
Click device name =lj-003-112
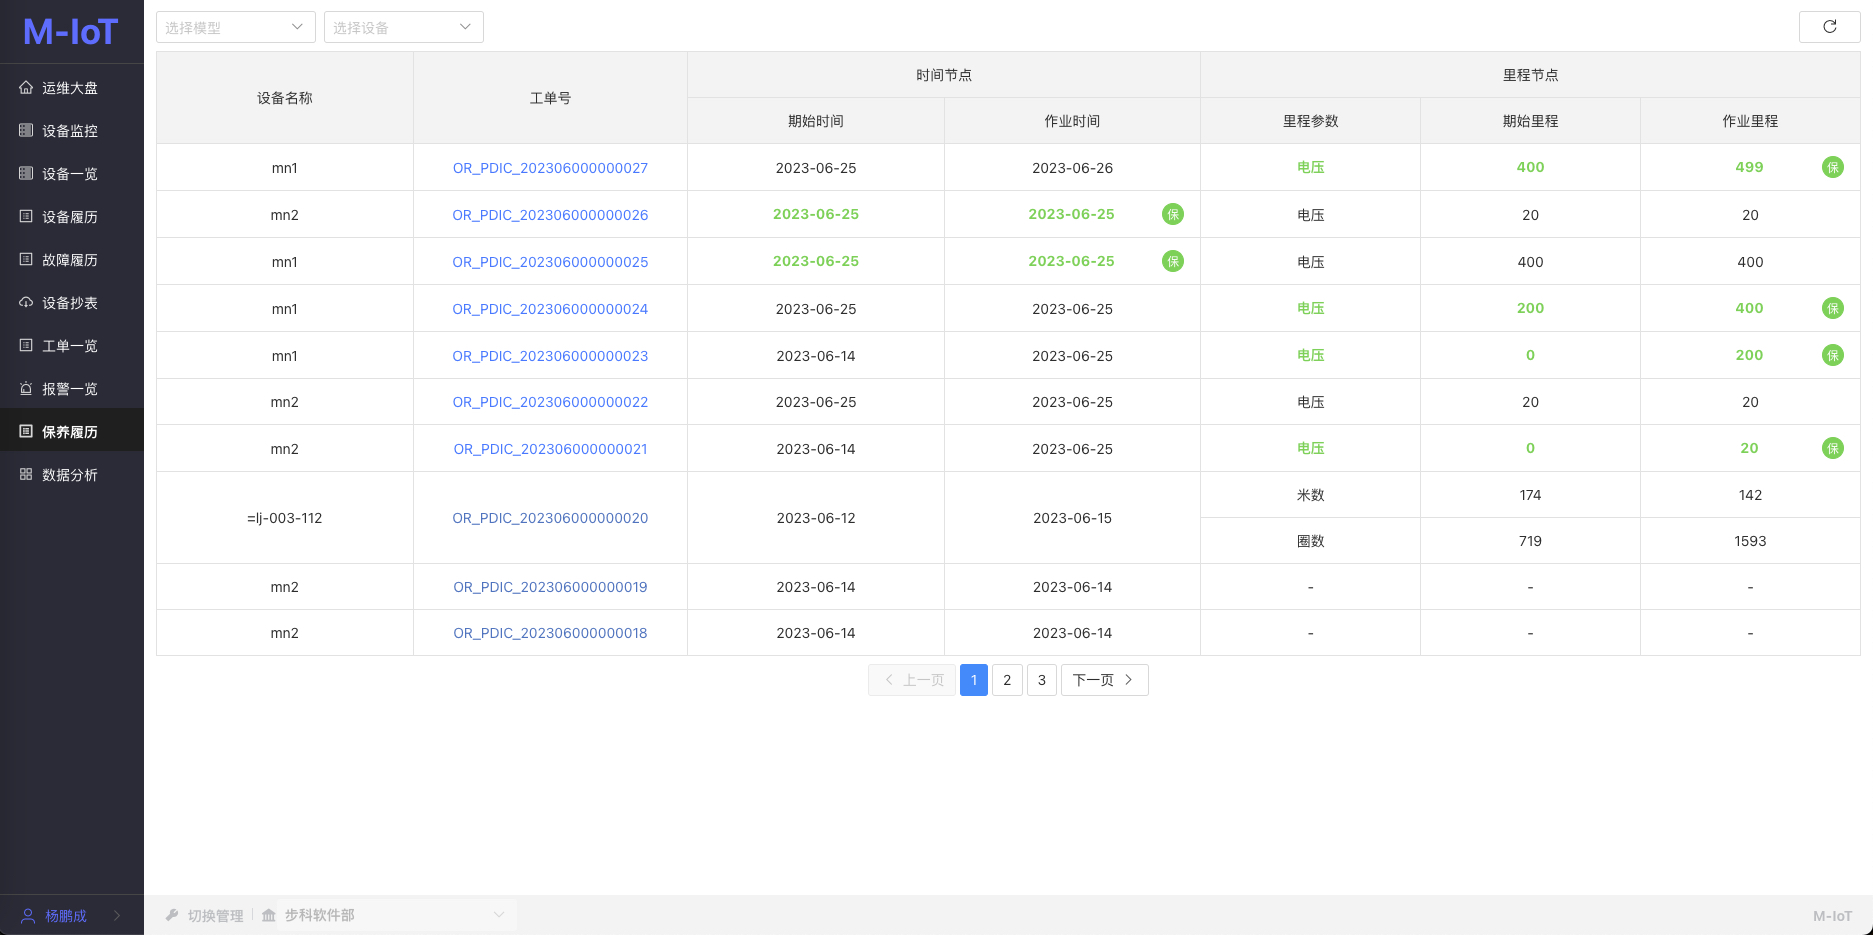coord(285,518)
